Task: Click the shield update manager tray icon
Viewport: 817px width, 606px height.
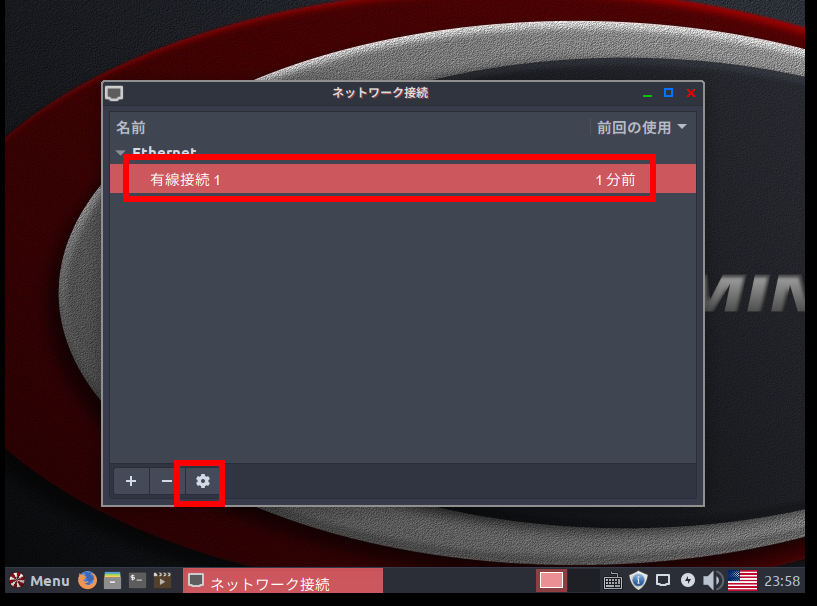Action: 638,580
